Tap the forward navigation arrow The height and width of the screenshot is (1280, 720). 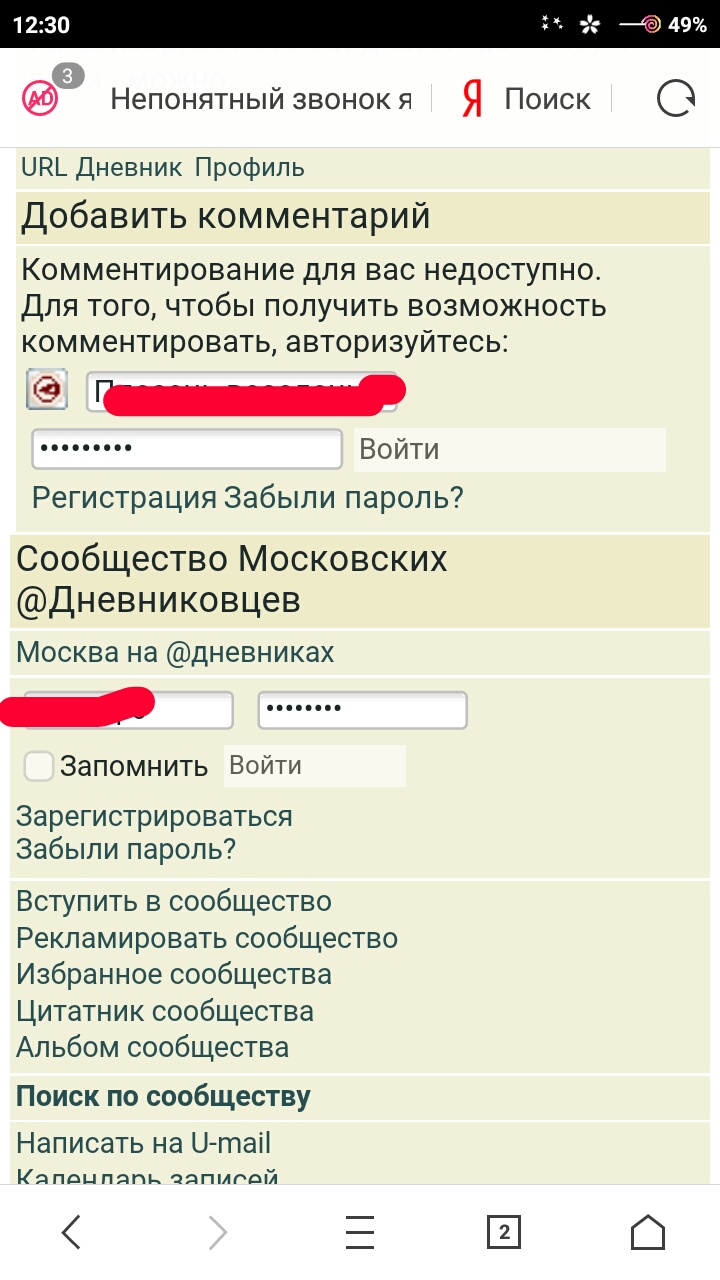click(217, 1232)
